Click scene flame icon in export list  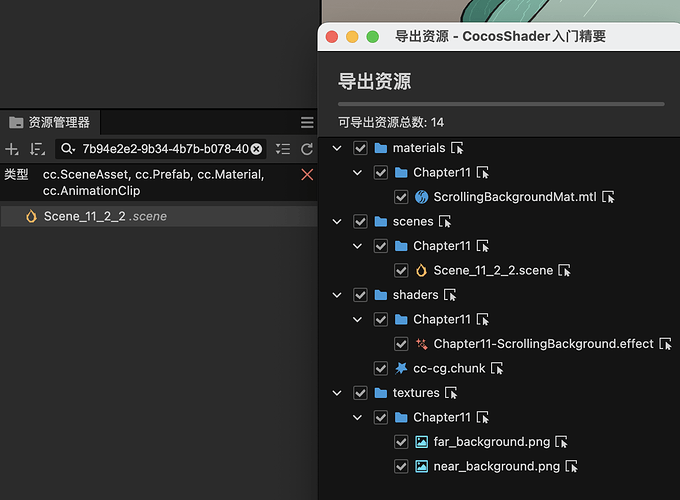(x=422, y=271)
